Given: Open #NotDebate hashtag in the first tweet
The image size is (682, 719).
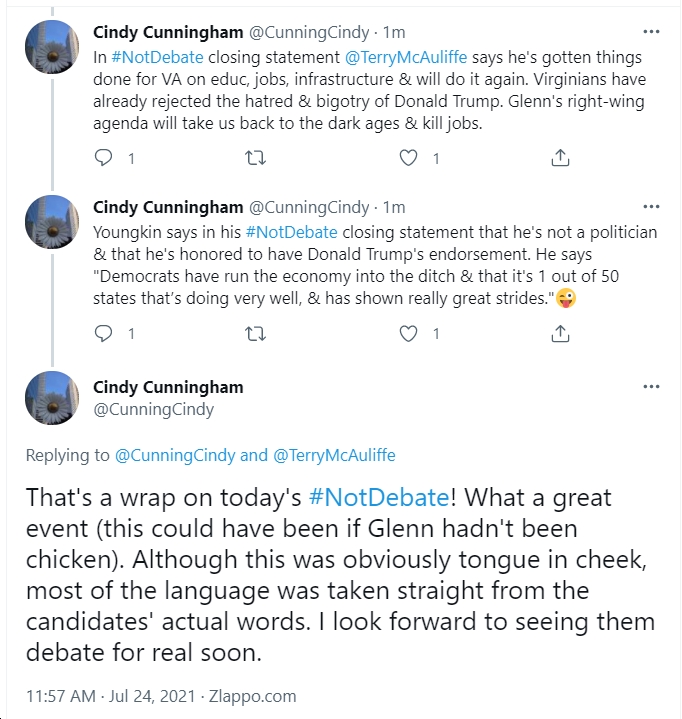Looking at the screenshot, I should pos(157,57).
